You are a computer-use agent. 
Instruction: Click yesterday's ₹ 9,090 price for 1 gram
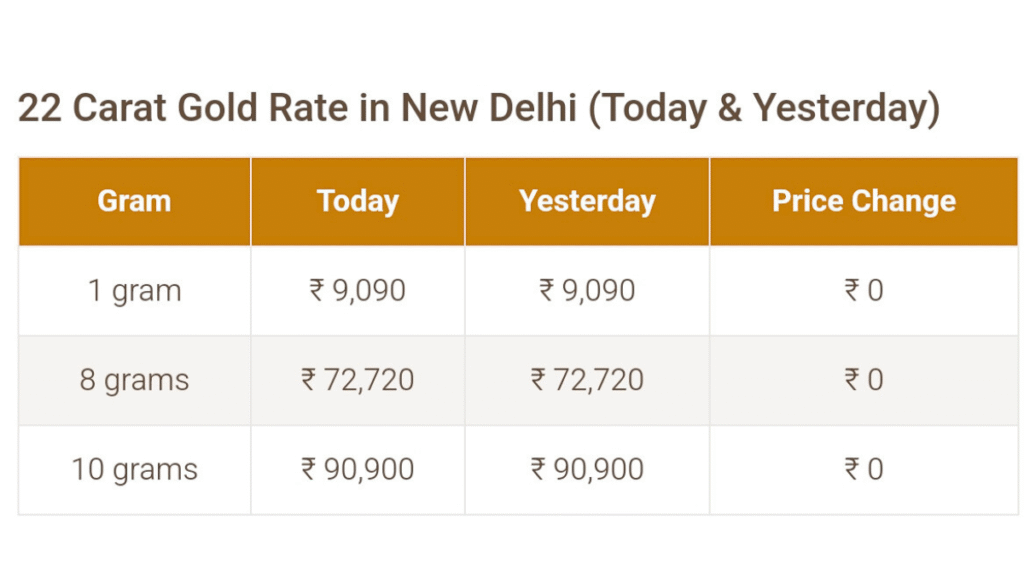(587, 291)
